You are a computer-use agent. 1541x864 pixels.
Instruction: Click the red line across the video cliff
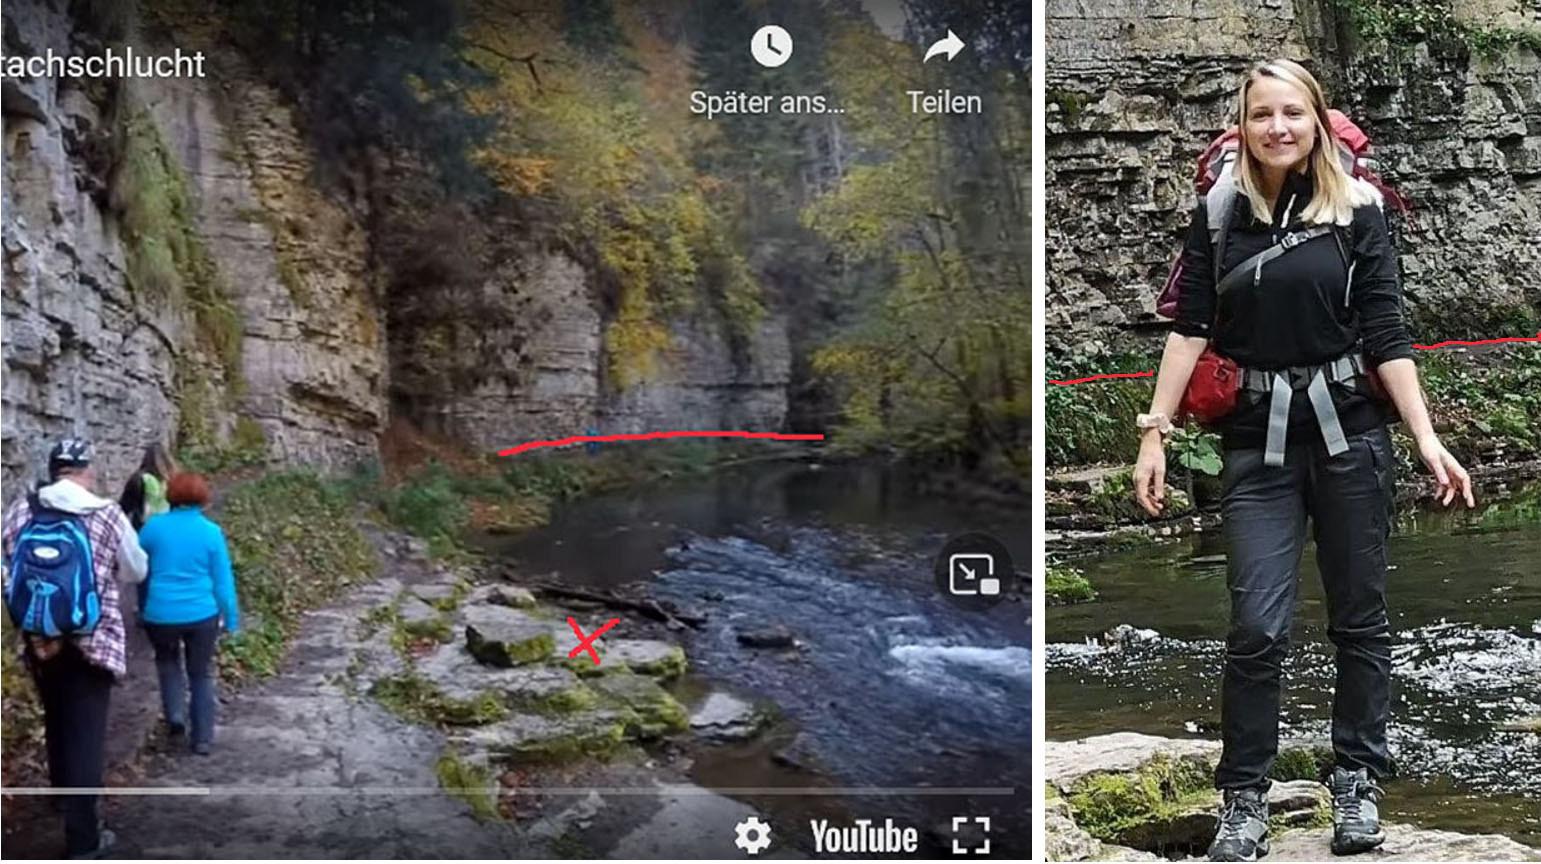(660, 440)
